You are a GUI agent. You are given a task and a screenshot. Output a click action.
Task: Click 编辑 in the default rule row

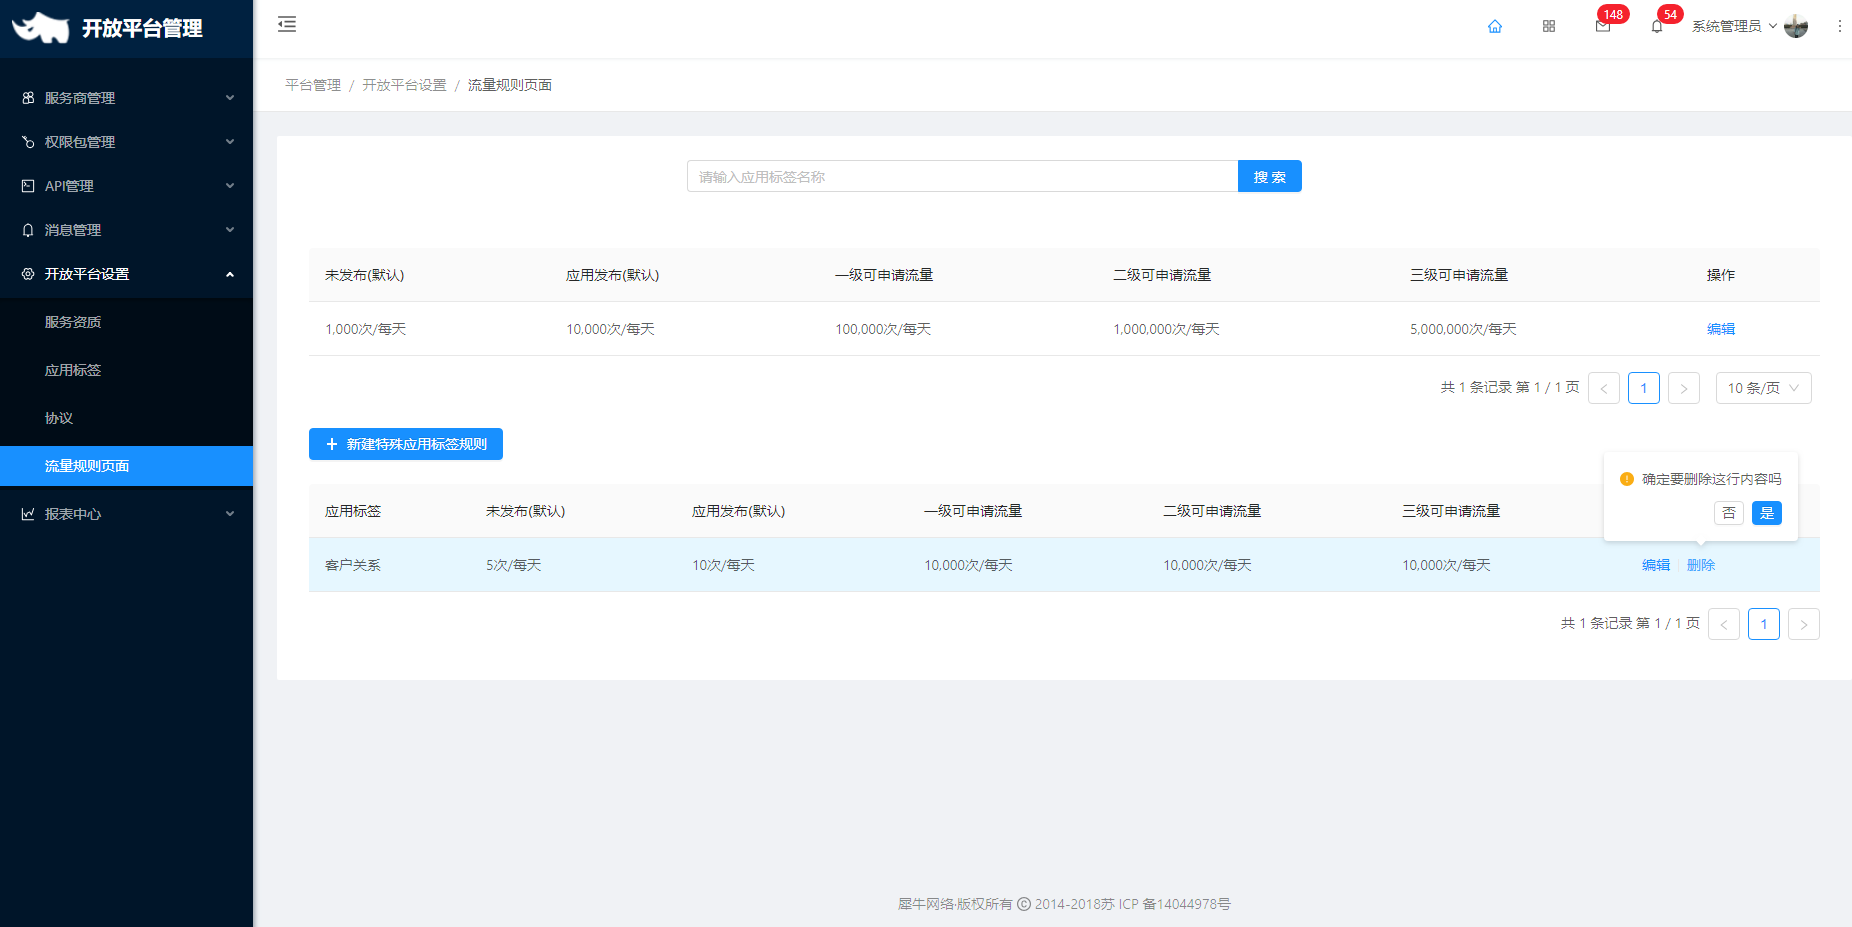coord(1721,329)
